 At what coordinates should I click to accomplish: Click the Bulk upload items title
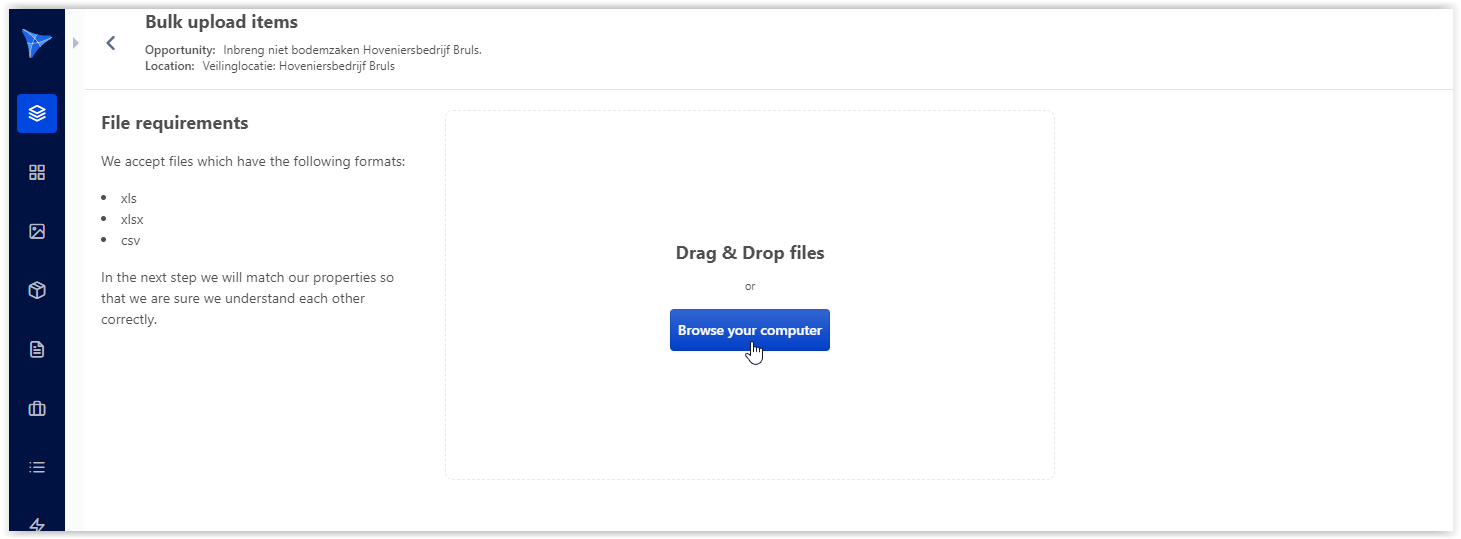(221, 22)
